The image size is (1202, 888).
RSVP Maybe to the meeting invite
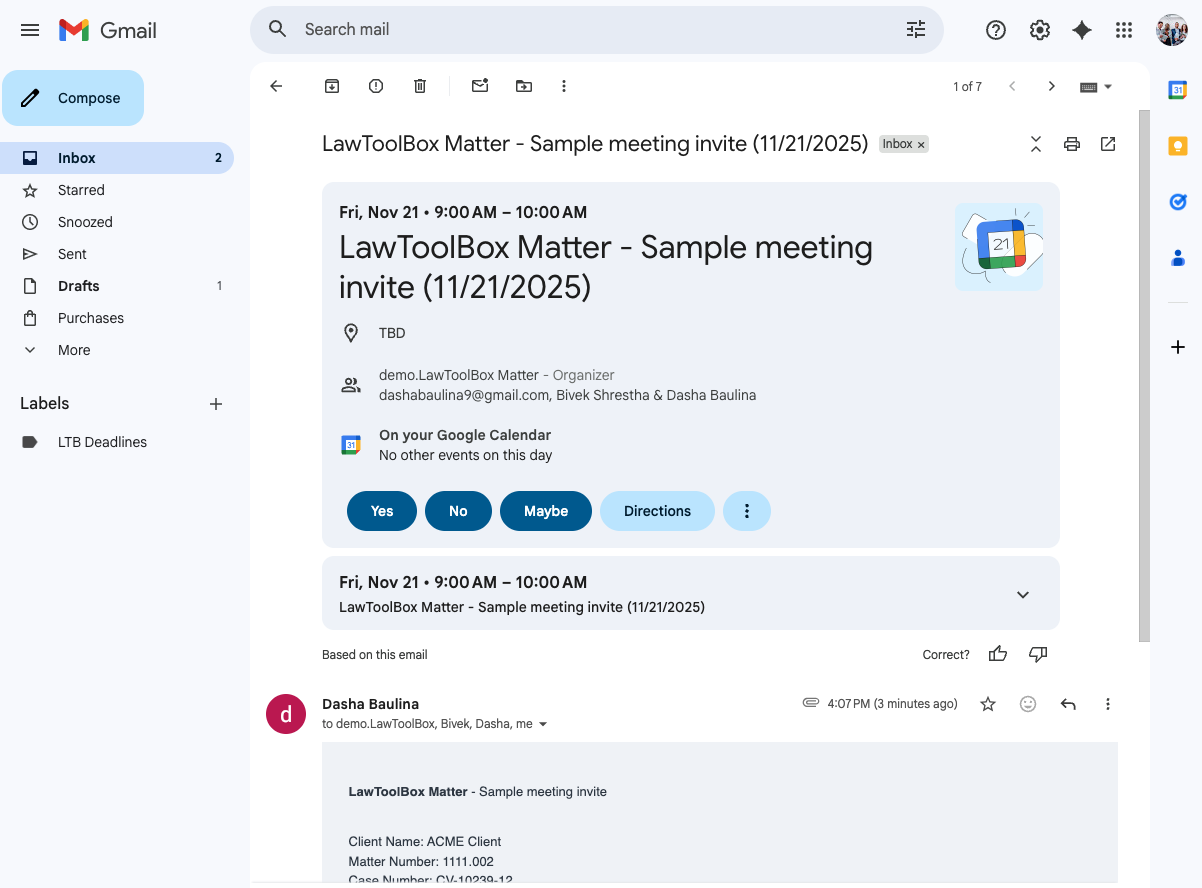pos(546,511)
